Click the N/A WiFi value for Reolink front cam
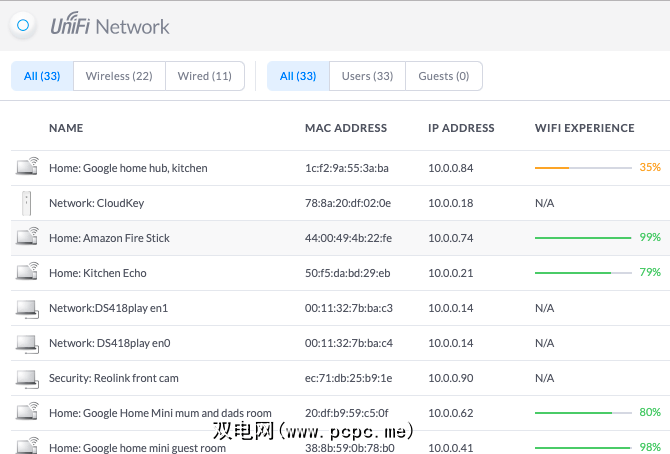The height and width of the screenshot is (454, 670). tap(545, 378)
